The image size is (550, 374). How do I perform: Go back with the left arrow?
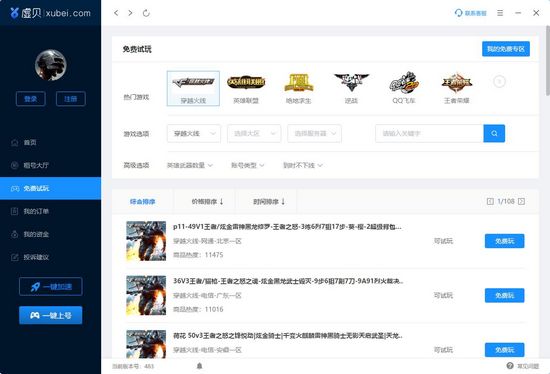click(116, 13)
